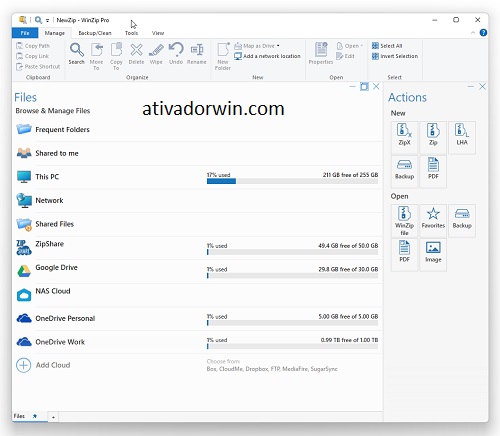Expand the Map as Drive dropdown
500x436 pixels.
coord(278,46)
